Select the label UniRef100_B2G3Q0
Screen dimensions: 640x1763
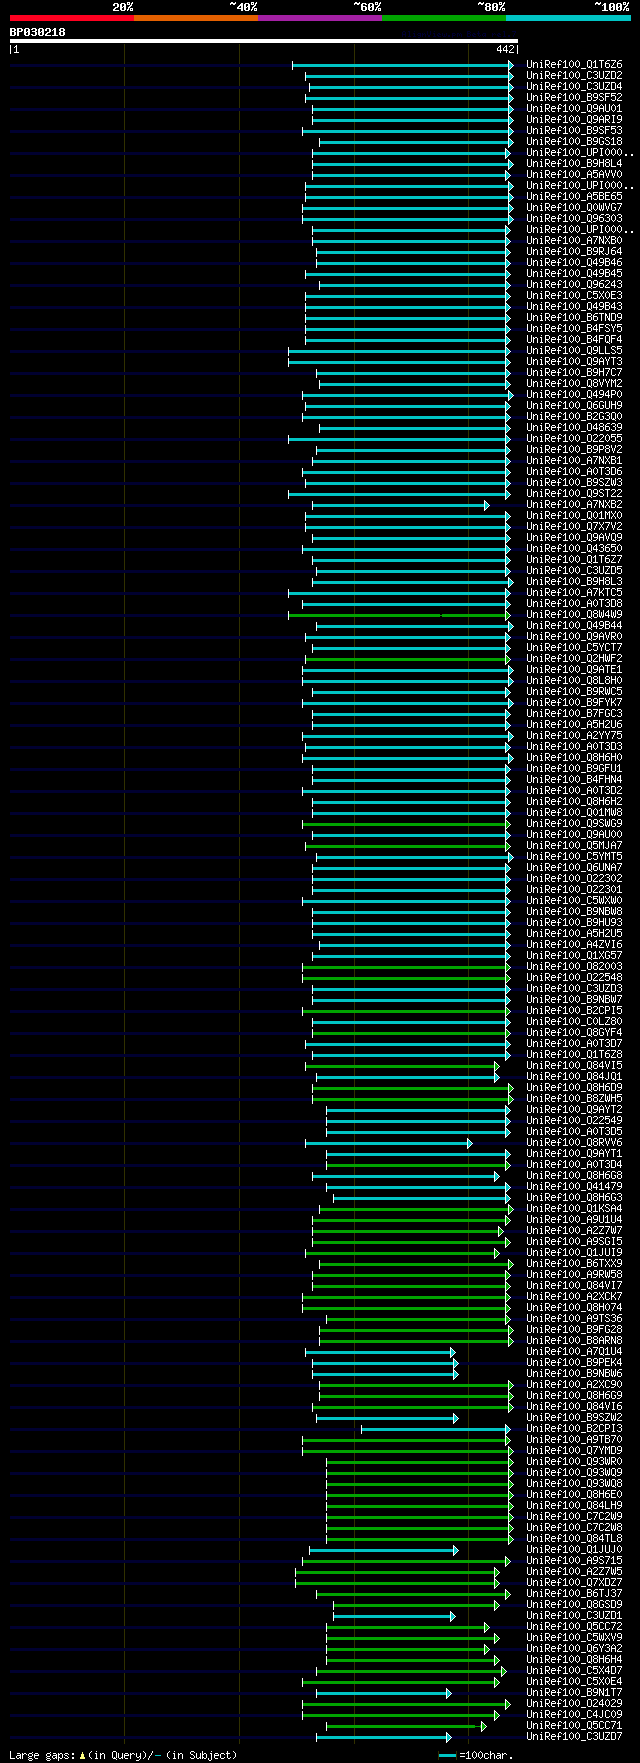pyautogui.click(x=574, y=416)
